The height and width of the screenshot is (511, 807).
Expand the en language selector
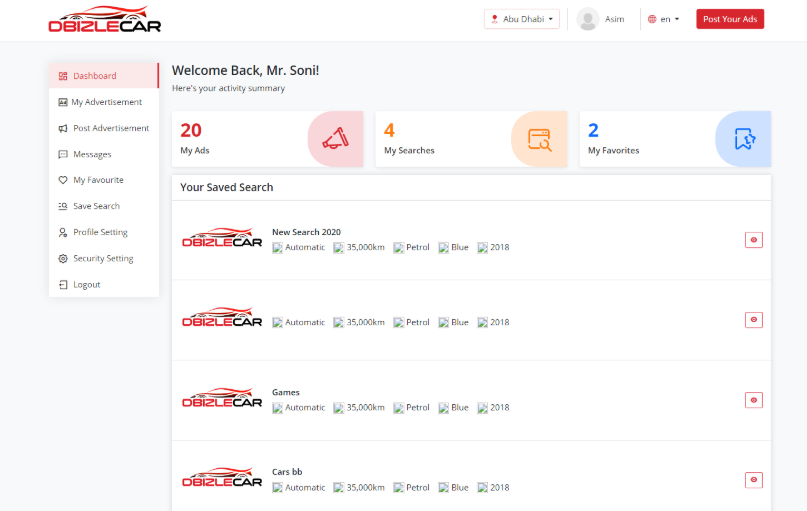tap(663, 19)
